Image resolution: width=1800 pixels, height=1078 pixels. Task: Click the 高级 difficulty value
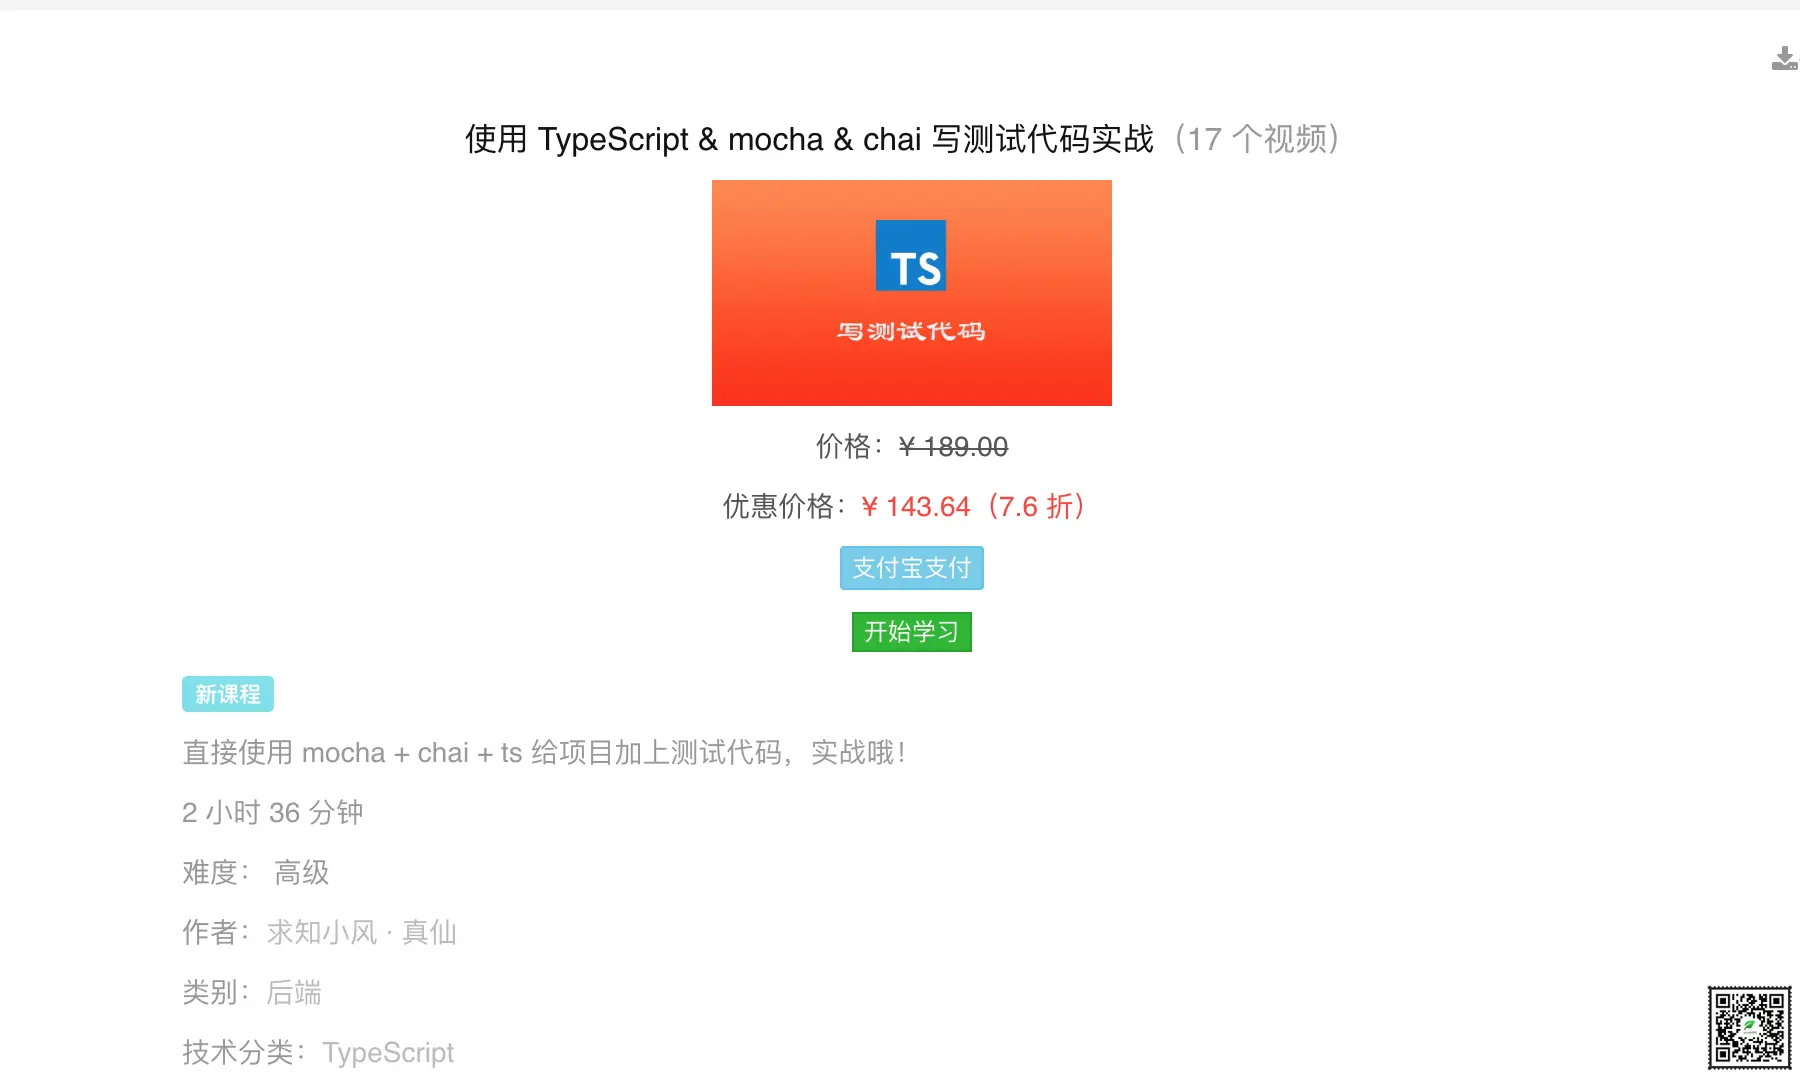pyautogui.click(x=302, y=872)
